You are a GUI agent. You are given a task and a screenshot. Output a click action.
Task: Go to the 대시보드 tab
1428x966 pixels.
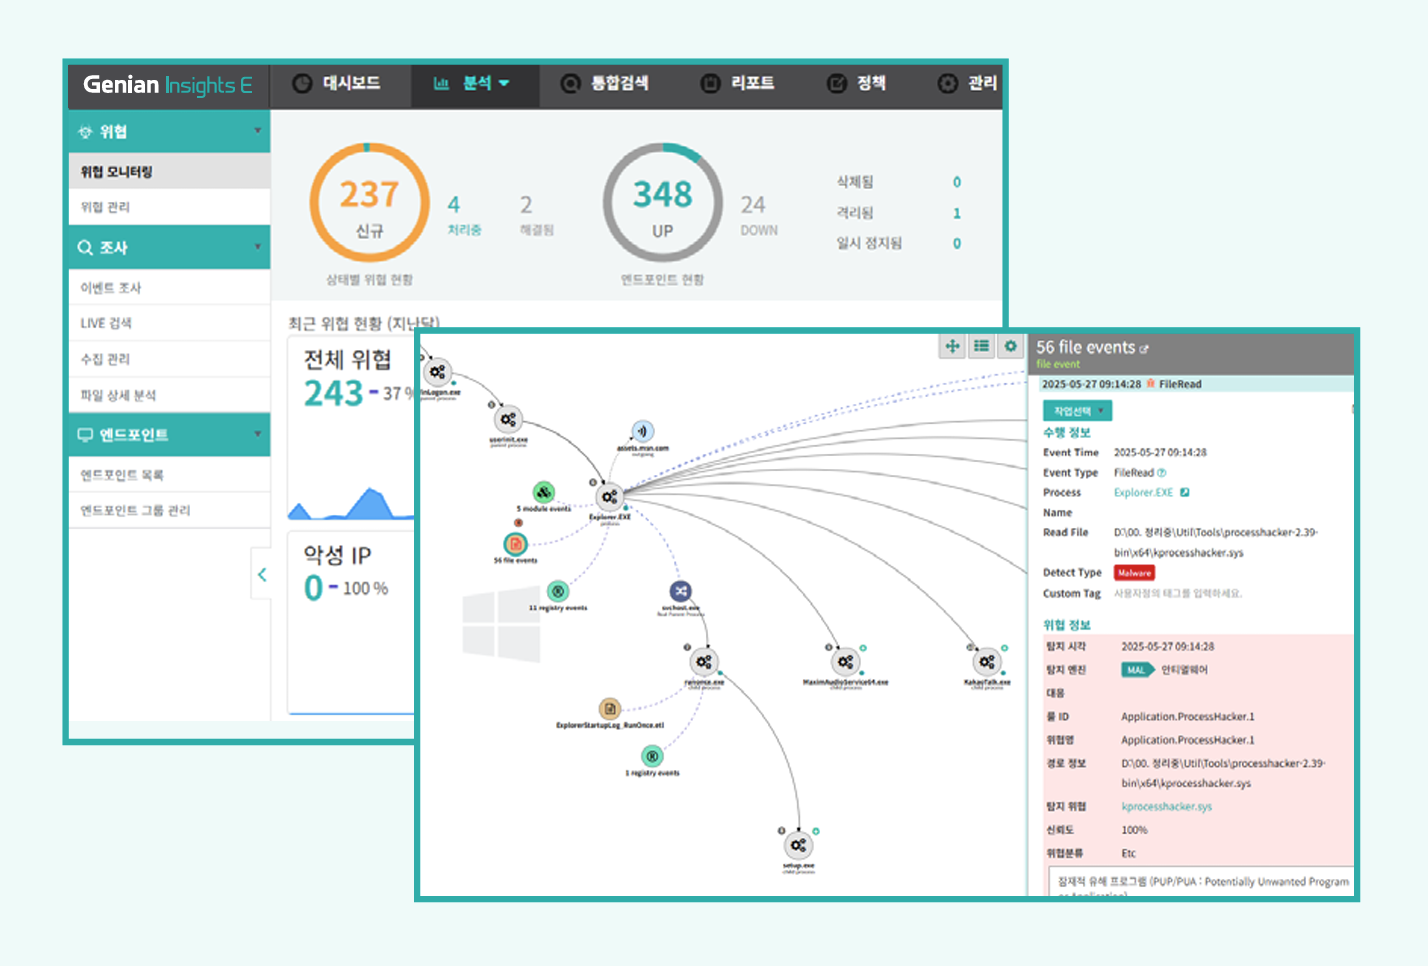337,84
